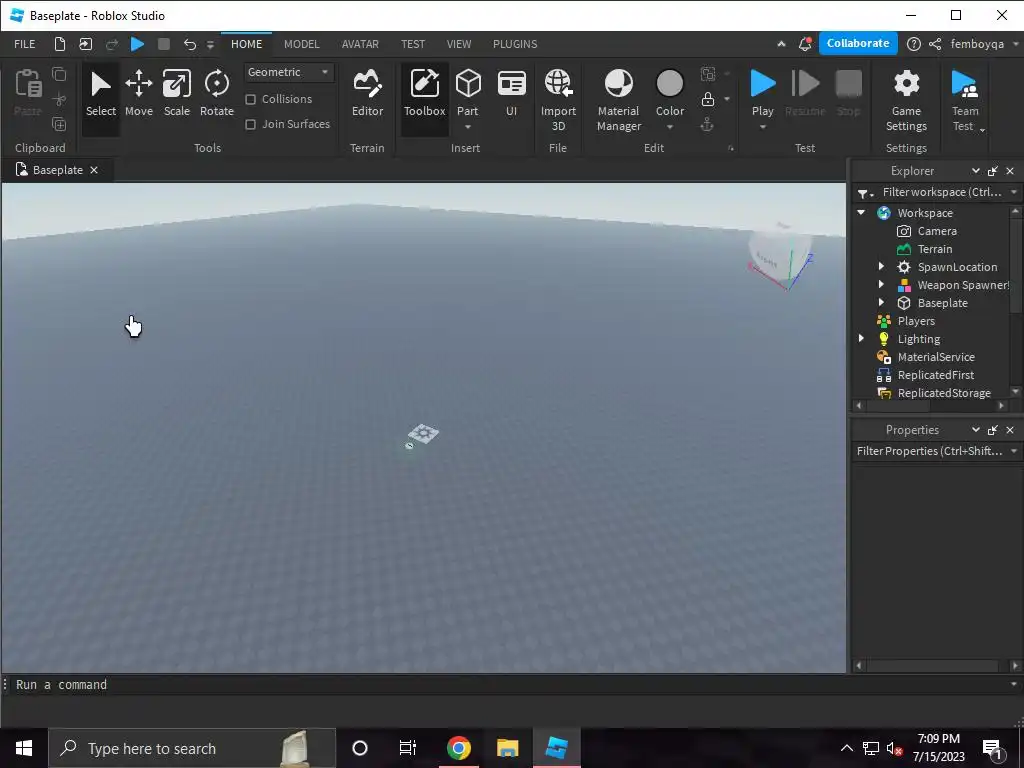Open Game Settings
1024x768 pixels.
[x=906, y=101]
